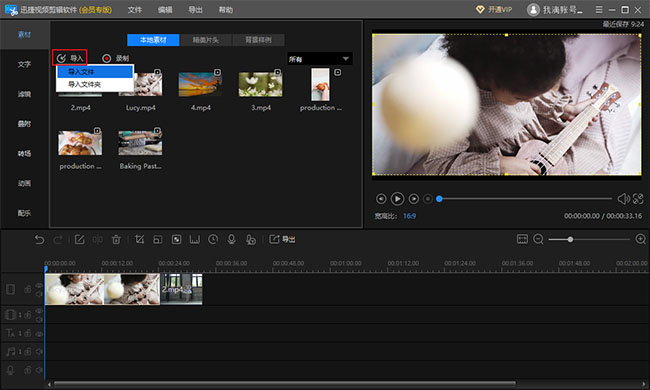The height and width of the screenshot is (390, 650).
Task: Click the timeline horizontal scrollbar
Action: pos(285,384)
